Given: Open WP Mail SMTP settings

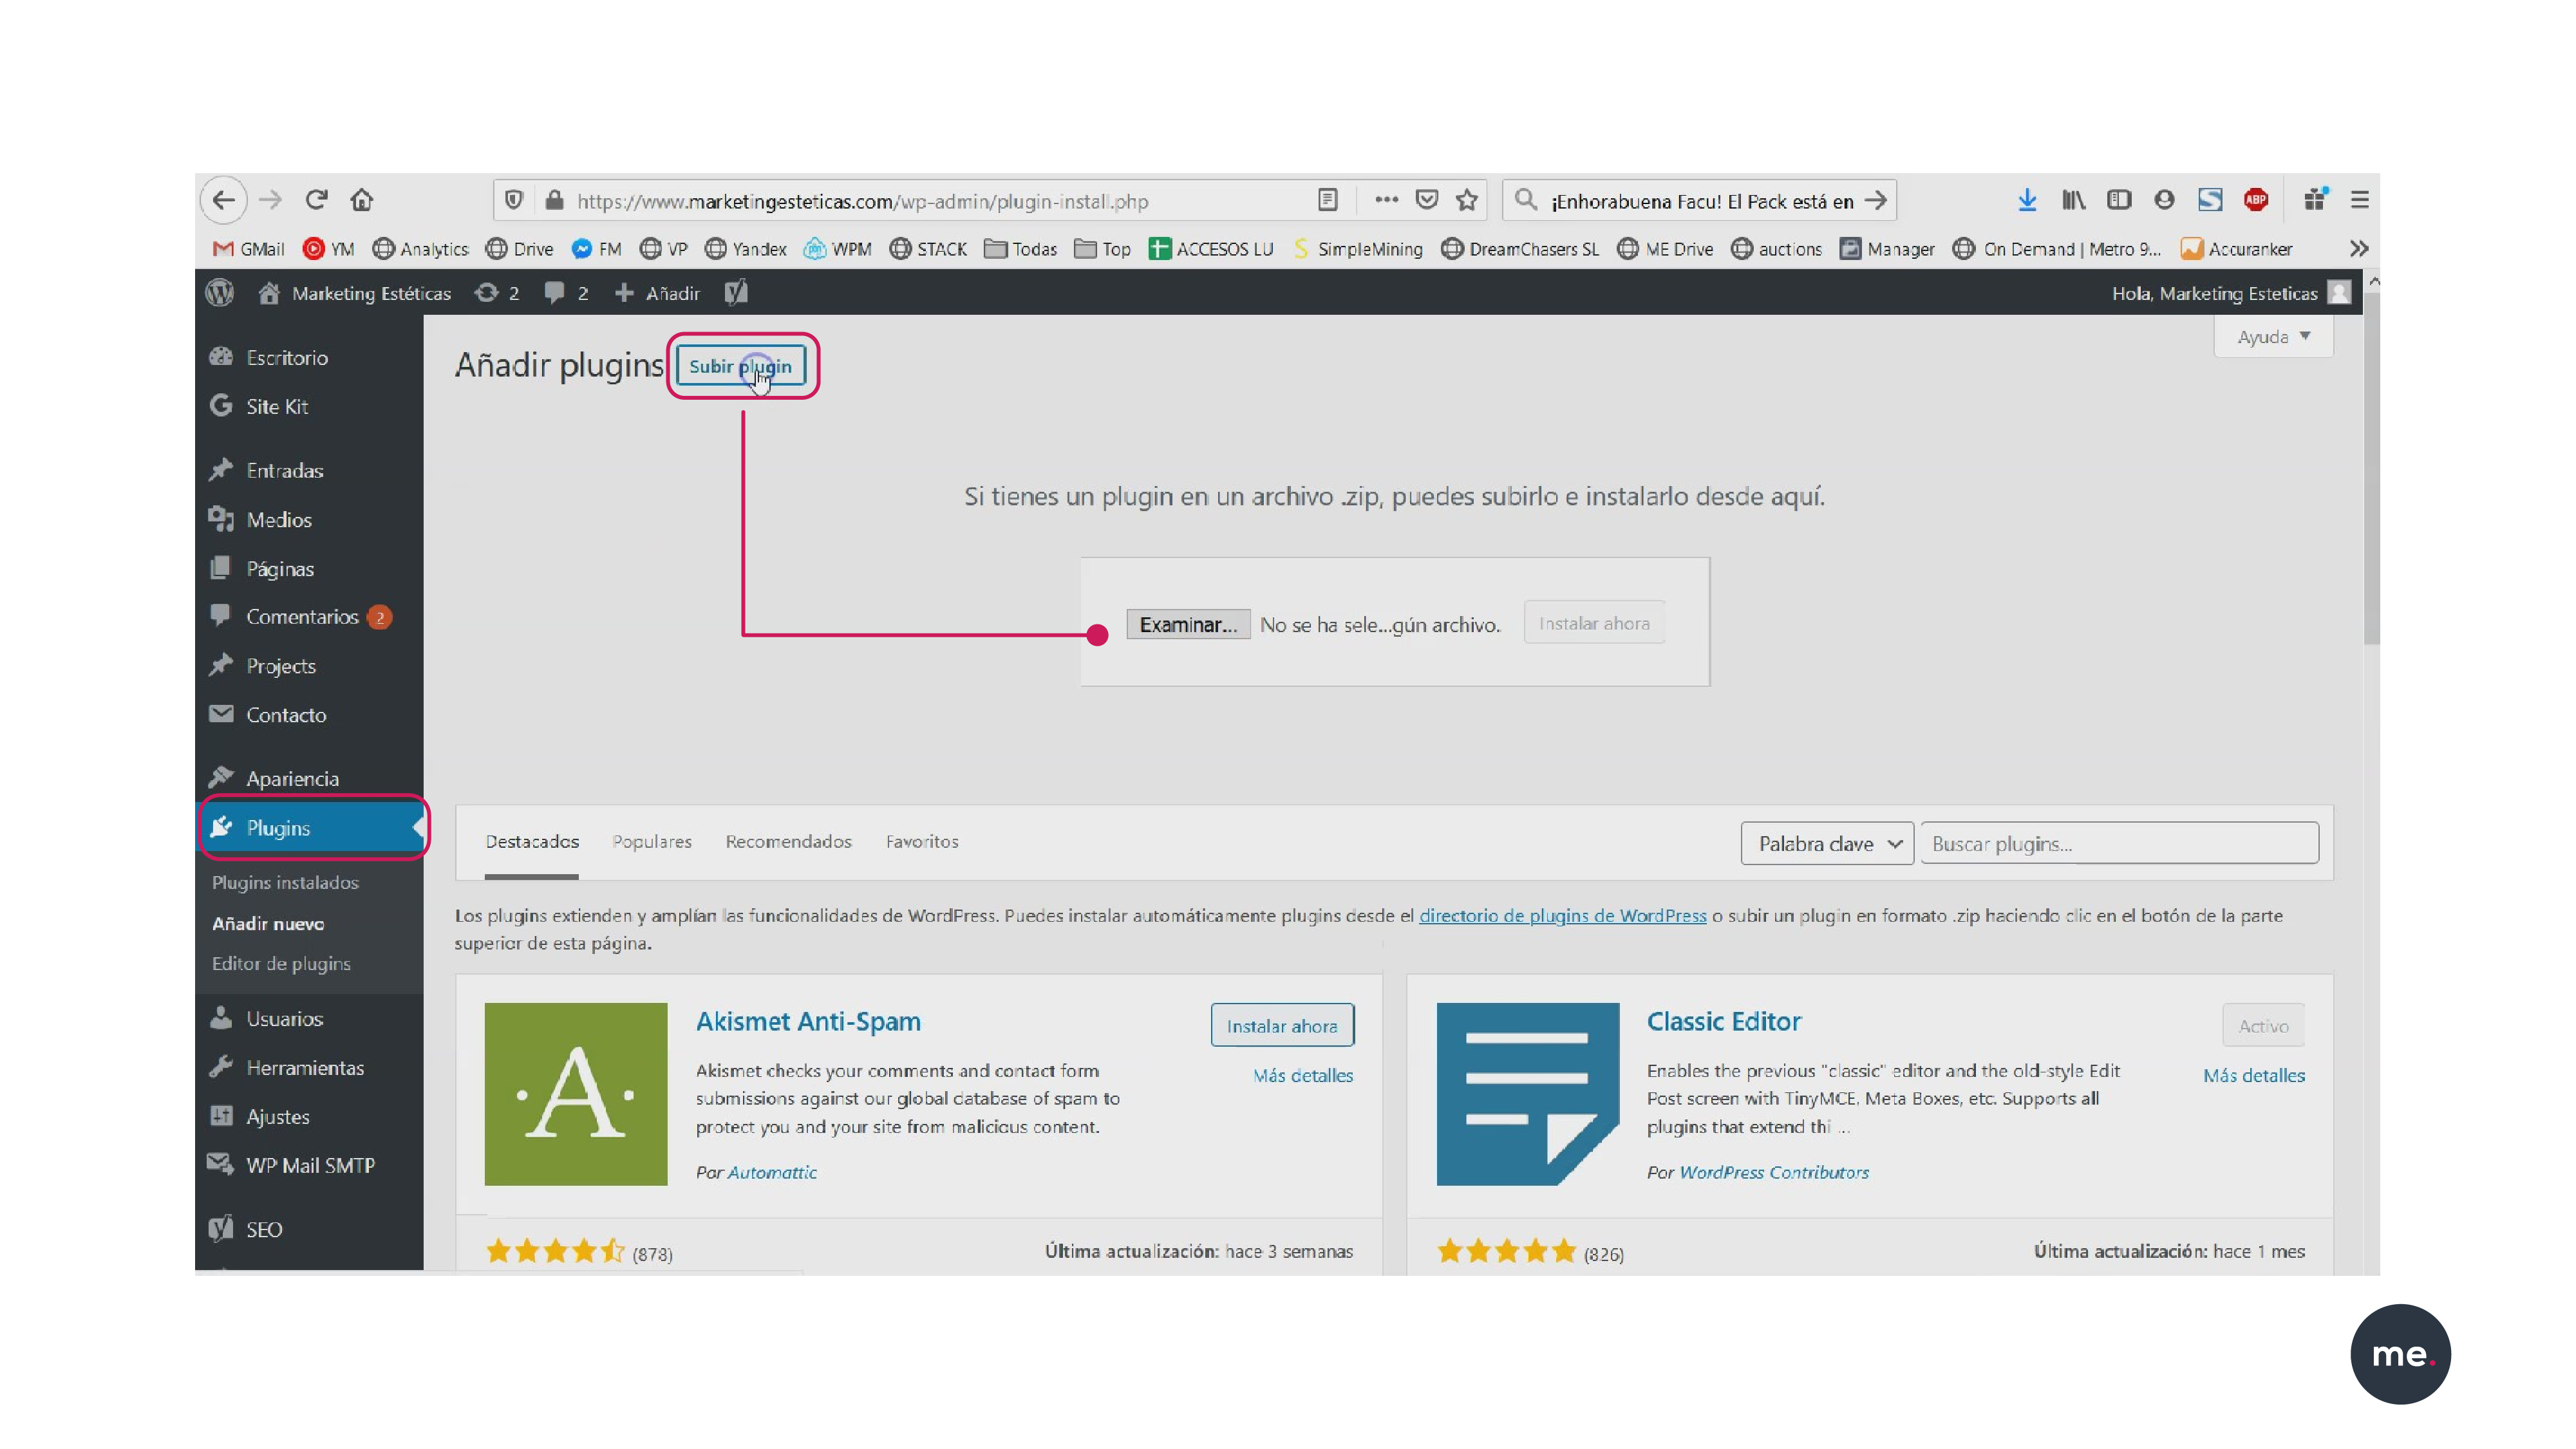Looking at the screenshot, I should (x=310, y=1166).
